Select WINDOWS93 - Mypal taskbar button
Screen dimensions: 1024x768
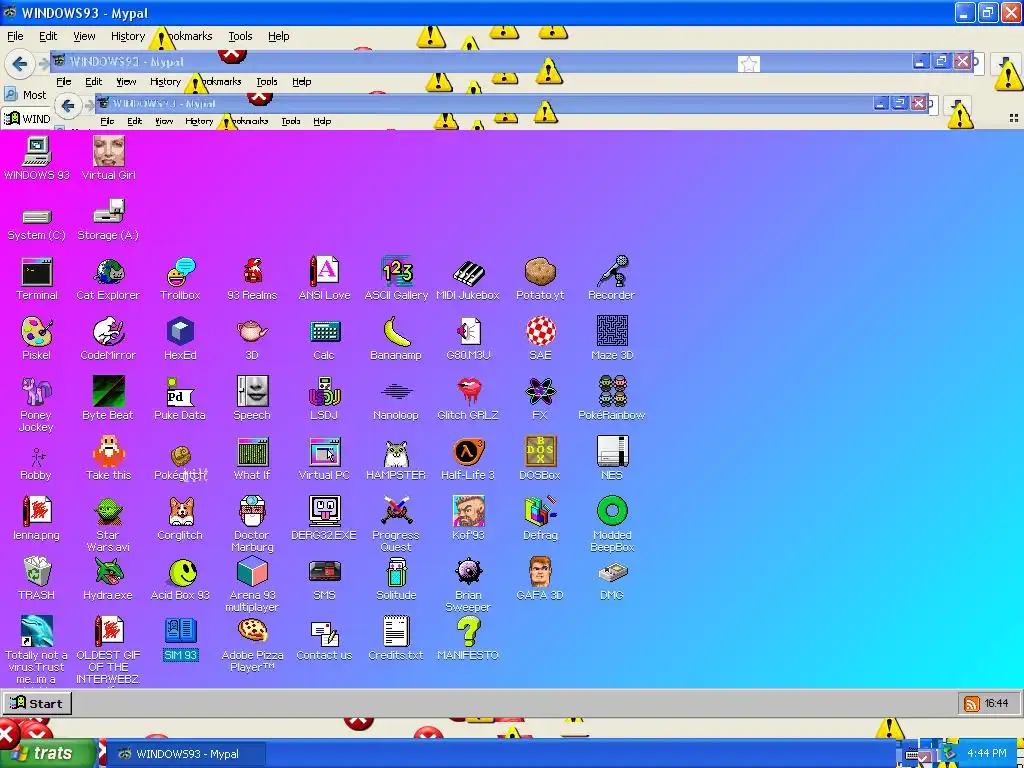[x=185, y=754]
